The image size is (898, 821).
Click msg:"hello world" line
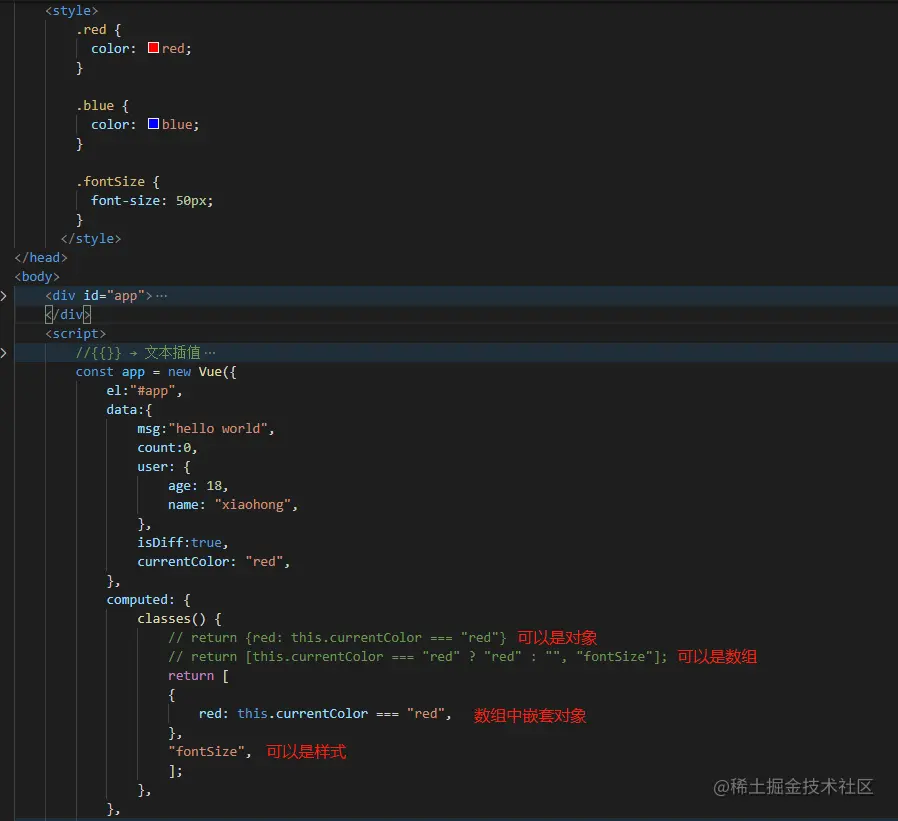(206, 429)
